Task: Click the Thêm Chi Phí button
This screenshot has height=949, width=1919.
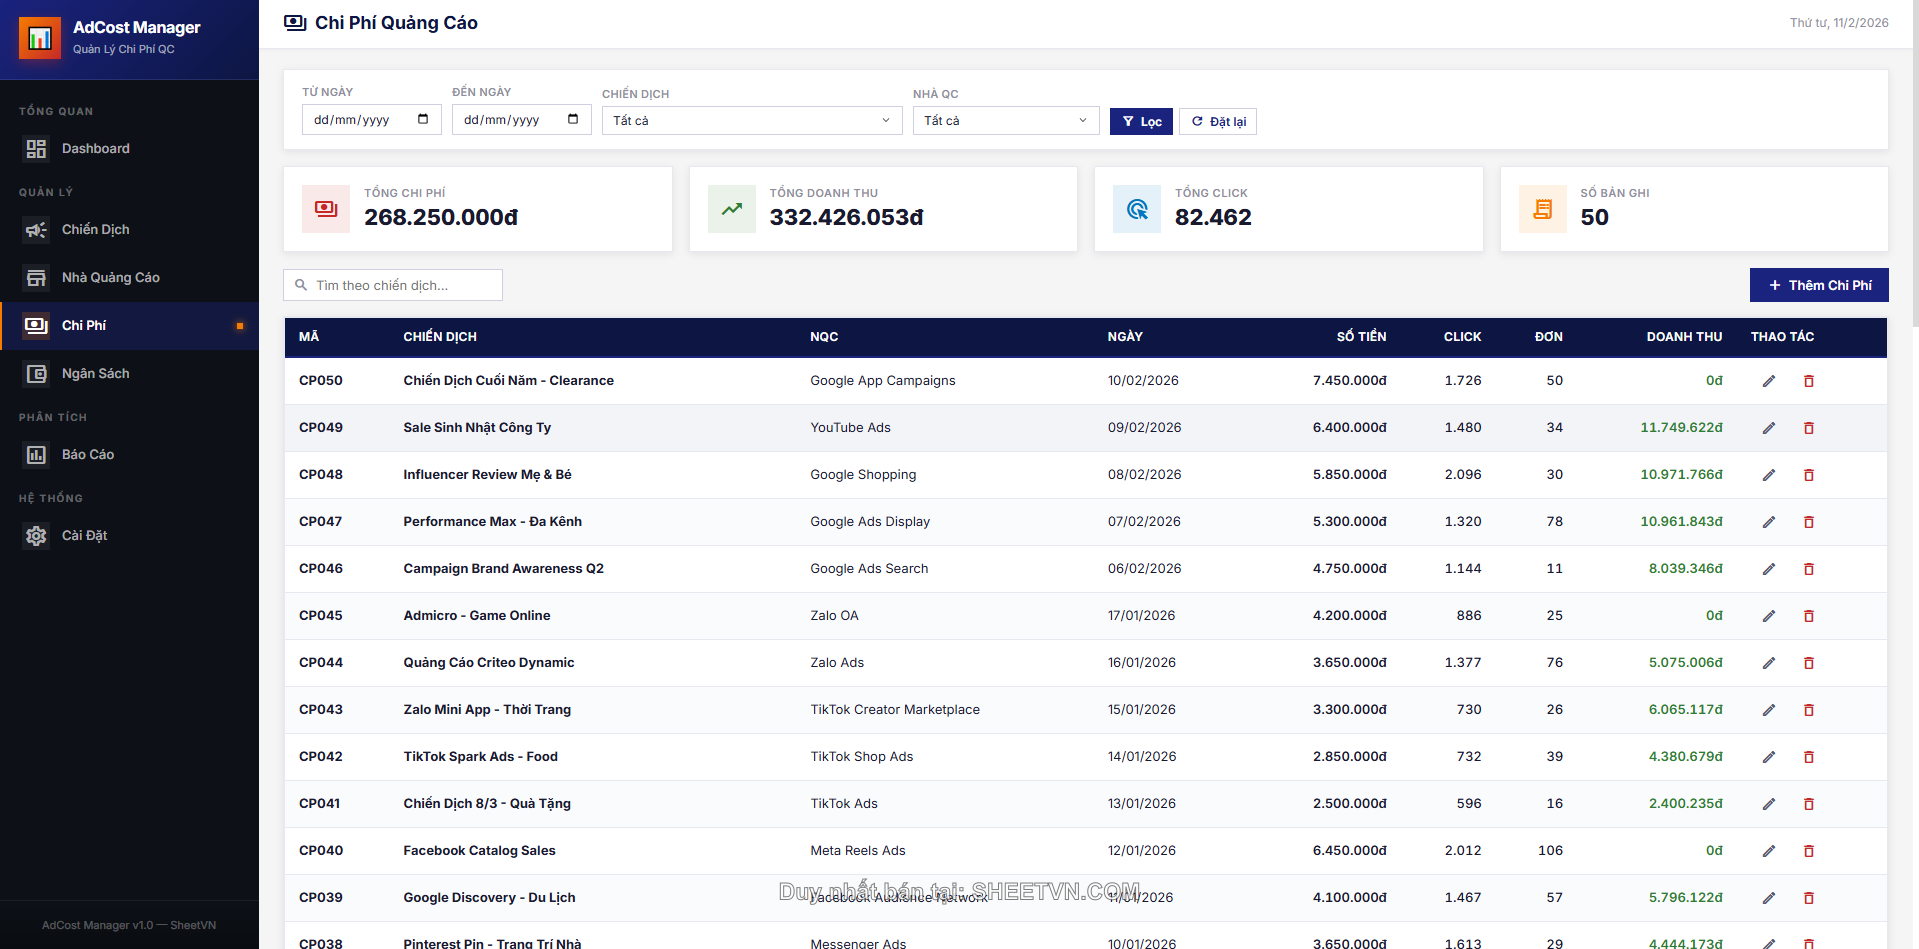Action: coord(1818,285)
